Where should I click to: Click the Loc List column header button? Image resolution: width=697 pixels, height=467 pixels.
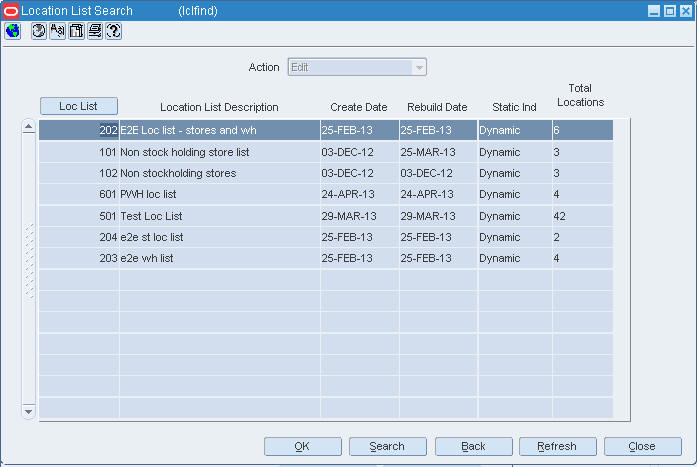click(79, 106)
